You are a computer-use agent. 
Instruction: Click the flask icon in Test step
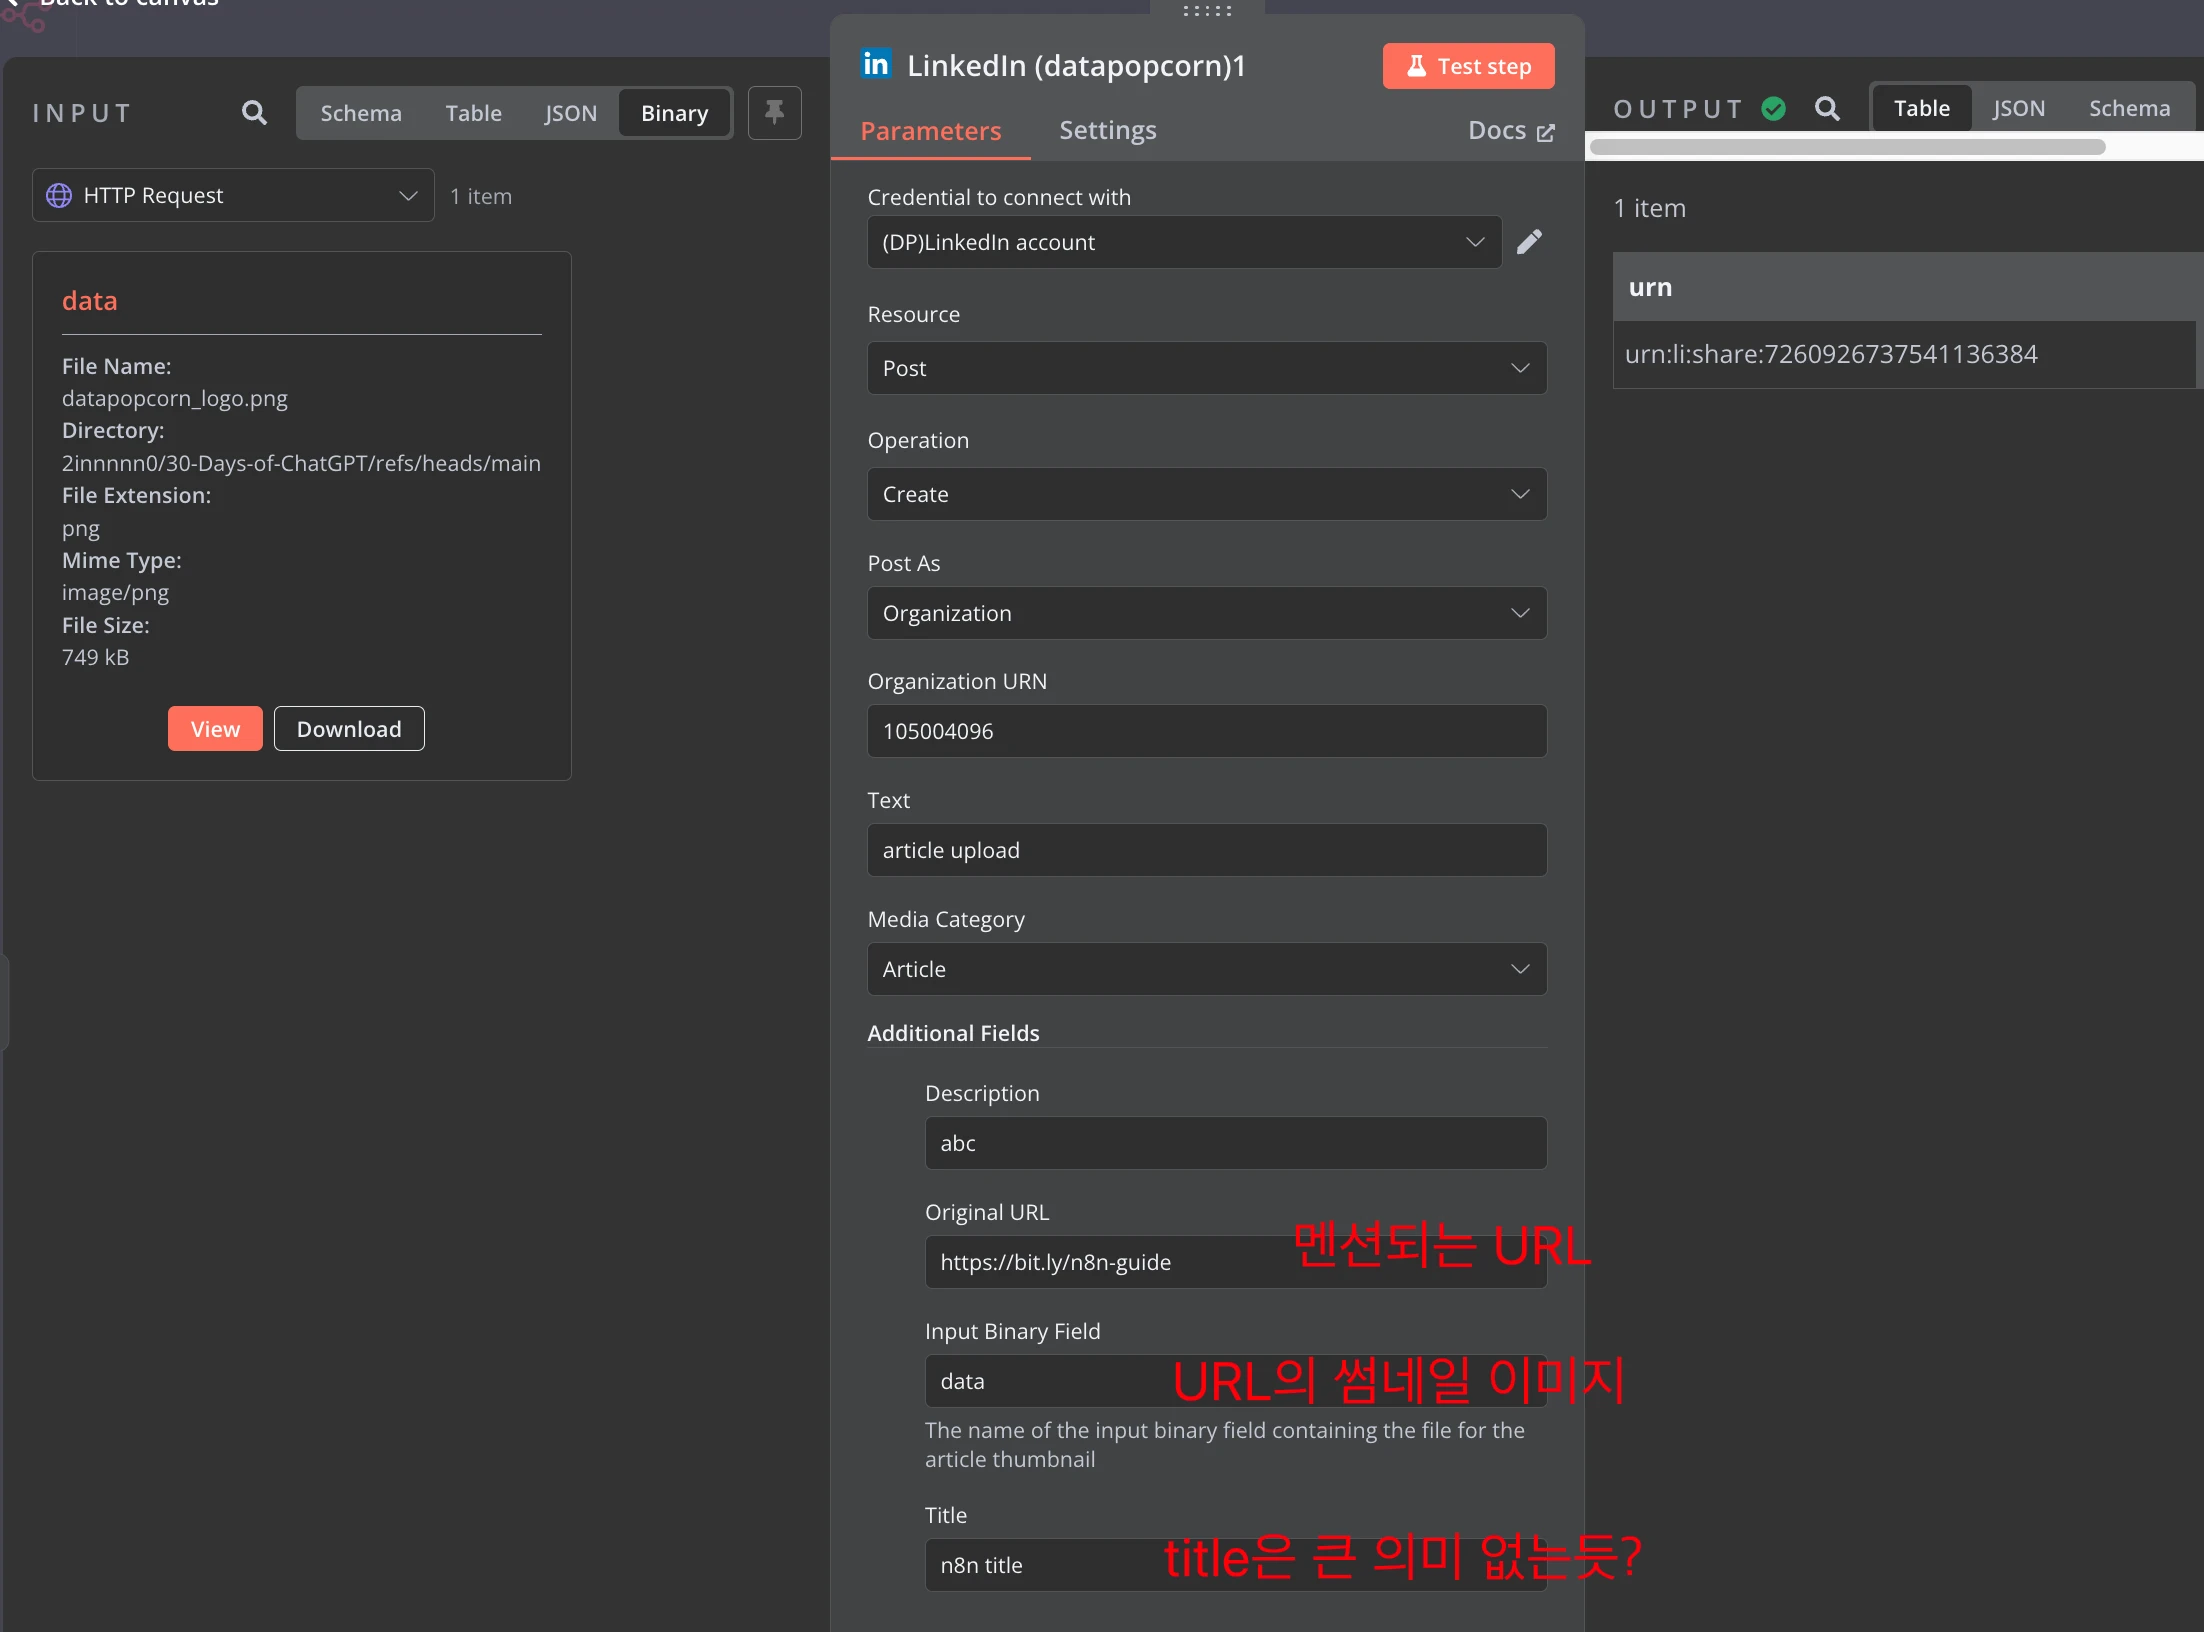[x=1416, y=66]
